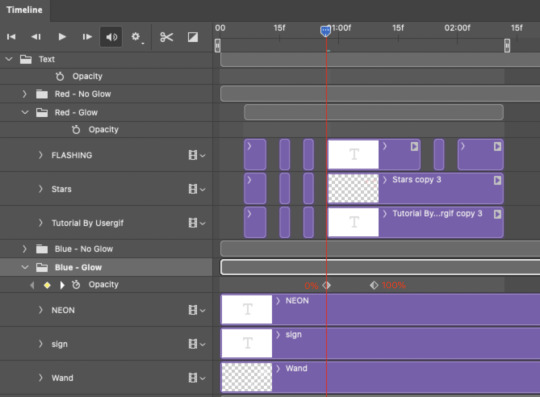The width and height of the screenshot is (540, 397).
Task: Expand the NEON clip options arrow
Action: click(x=278, y=301)
